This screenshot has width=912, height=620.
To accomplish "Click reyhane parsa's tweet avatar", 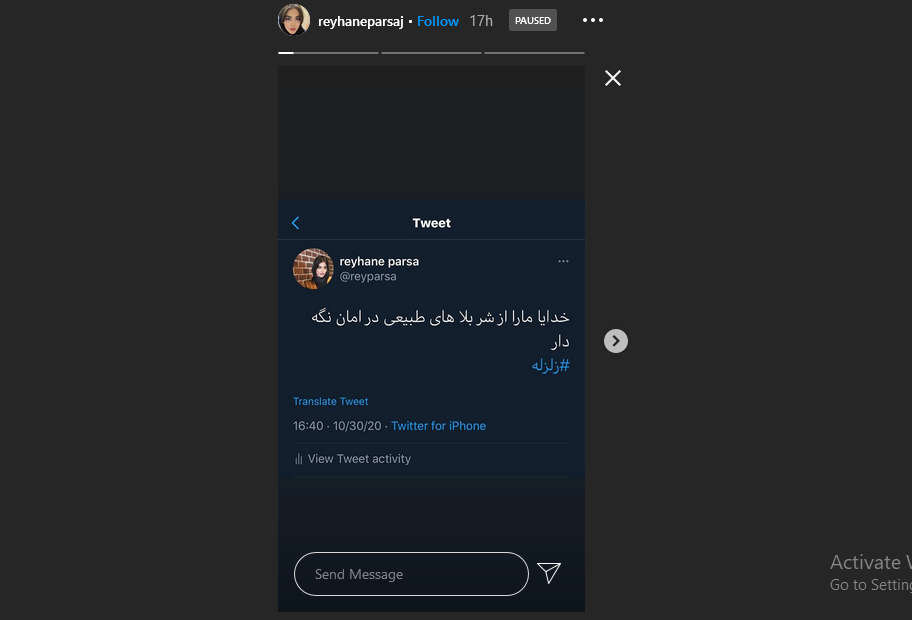I will [x=313, y=269].
